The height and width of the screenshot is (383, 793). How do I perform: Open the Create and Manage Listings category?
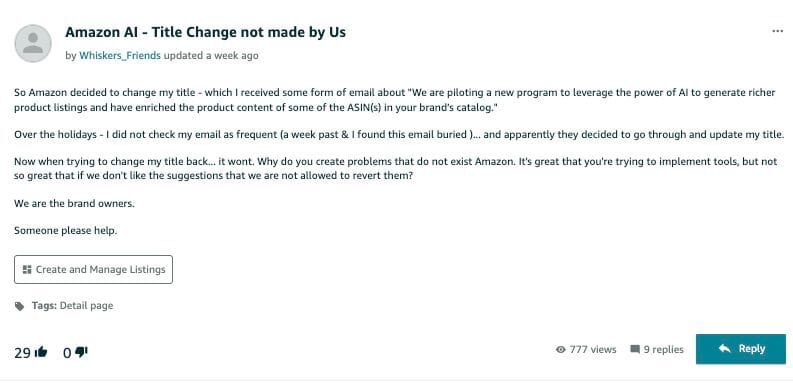click(94, 269)
